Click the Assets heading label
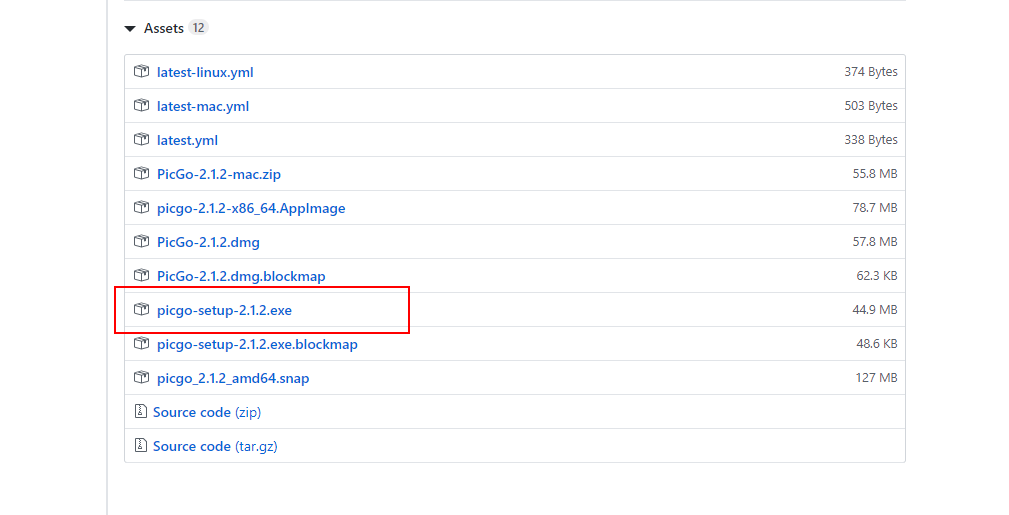The image size is (1009, 515). coord(164,28)
